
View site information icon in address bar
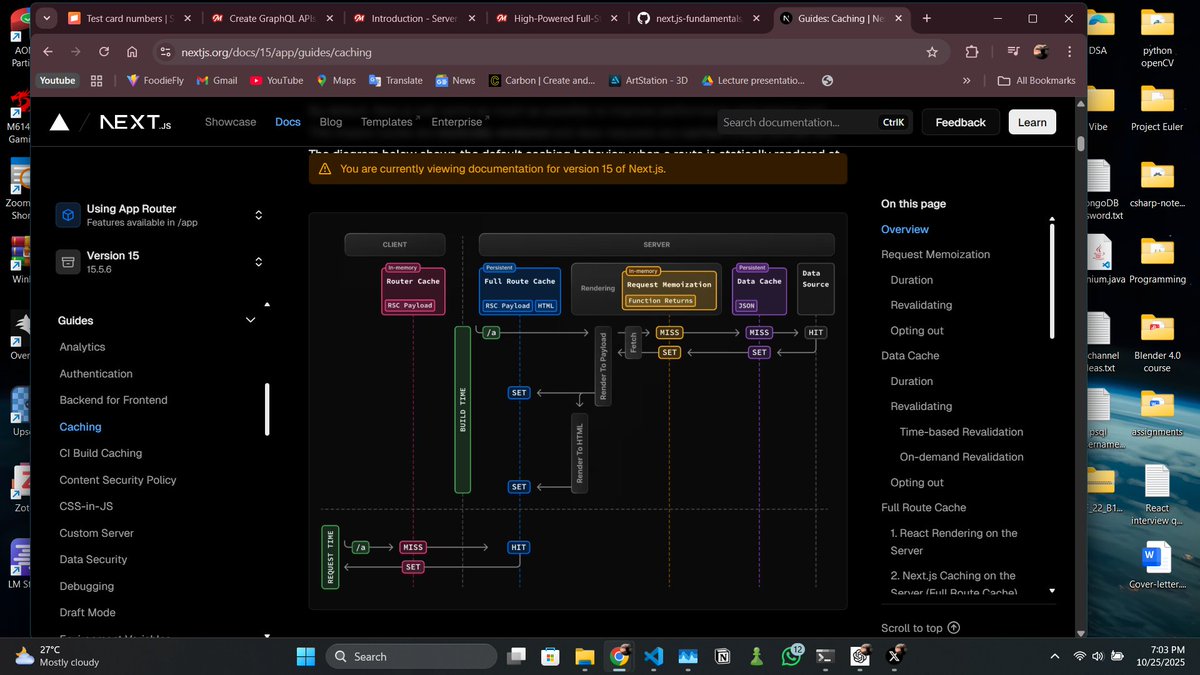pos(165,52)
